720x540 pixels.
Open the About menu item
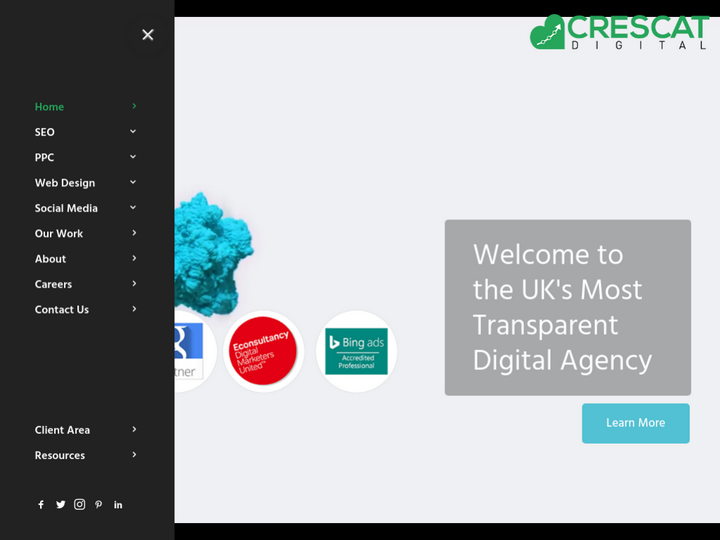[51, 259]
